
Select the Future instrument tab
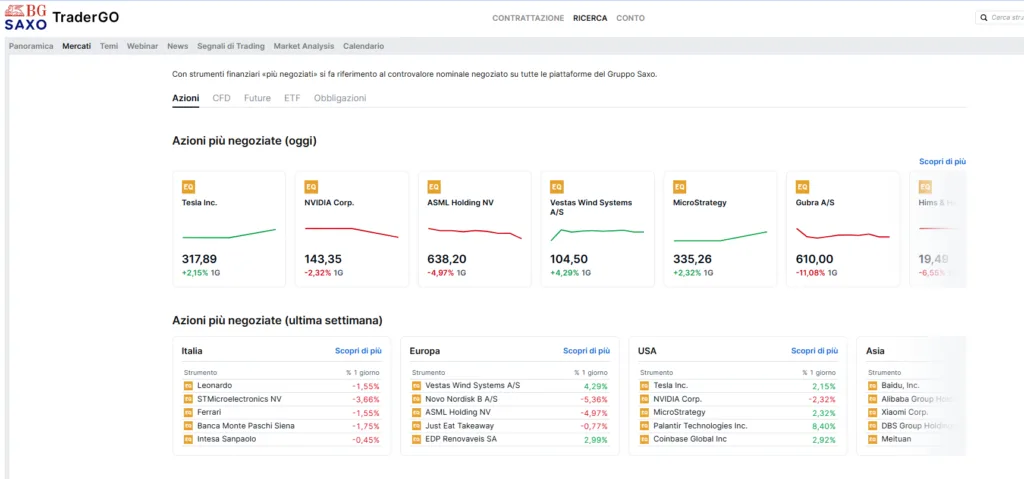pos(257,98)
